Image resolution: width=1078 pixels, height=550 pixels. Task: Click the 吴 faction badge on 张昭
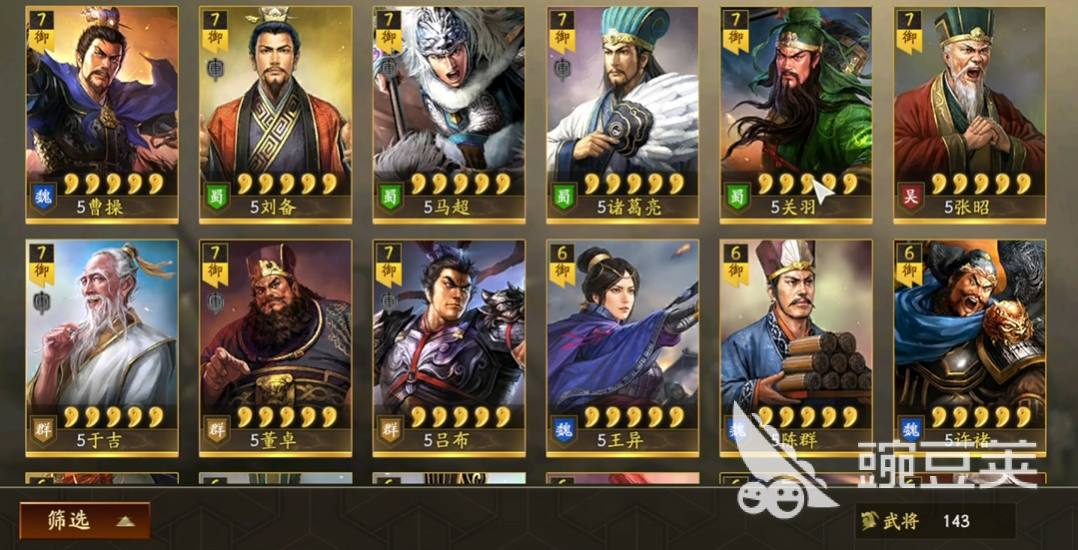point(911,196)
